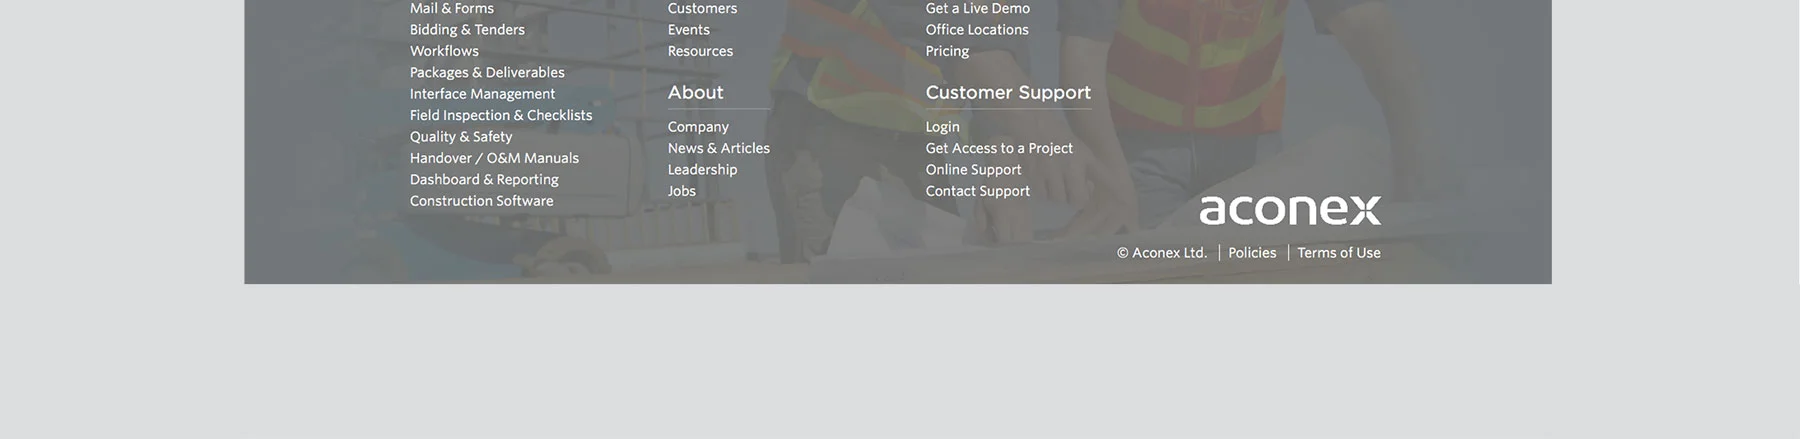Open Construction Software link
Viewport: 1800px width, 439px height.
tap(481, 201)
